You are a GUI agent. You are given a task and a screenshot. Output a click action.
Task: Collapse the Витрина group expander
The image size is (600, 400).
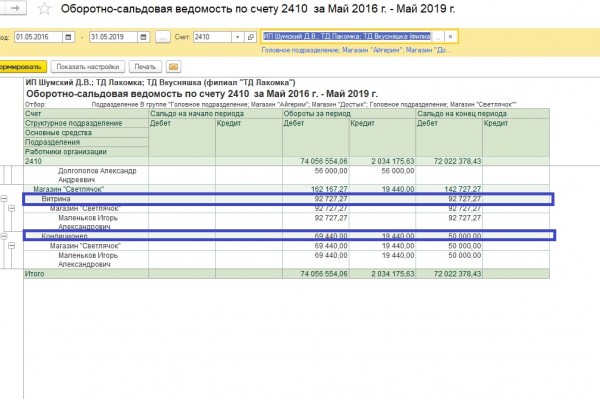click(4, 198)
